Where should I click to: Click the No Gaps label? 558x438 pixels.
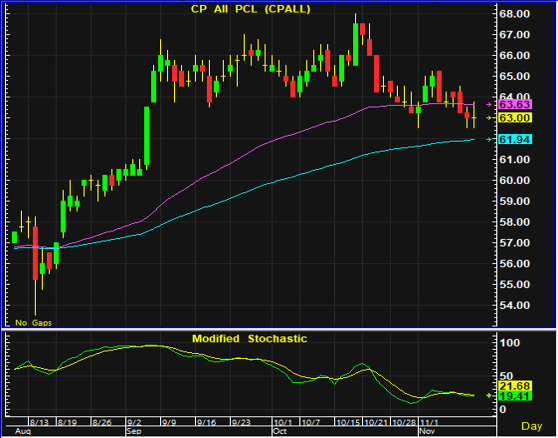(33, 323)
